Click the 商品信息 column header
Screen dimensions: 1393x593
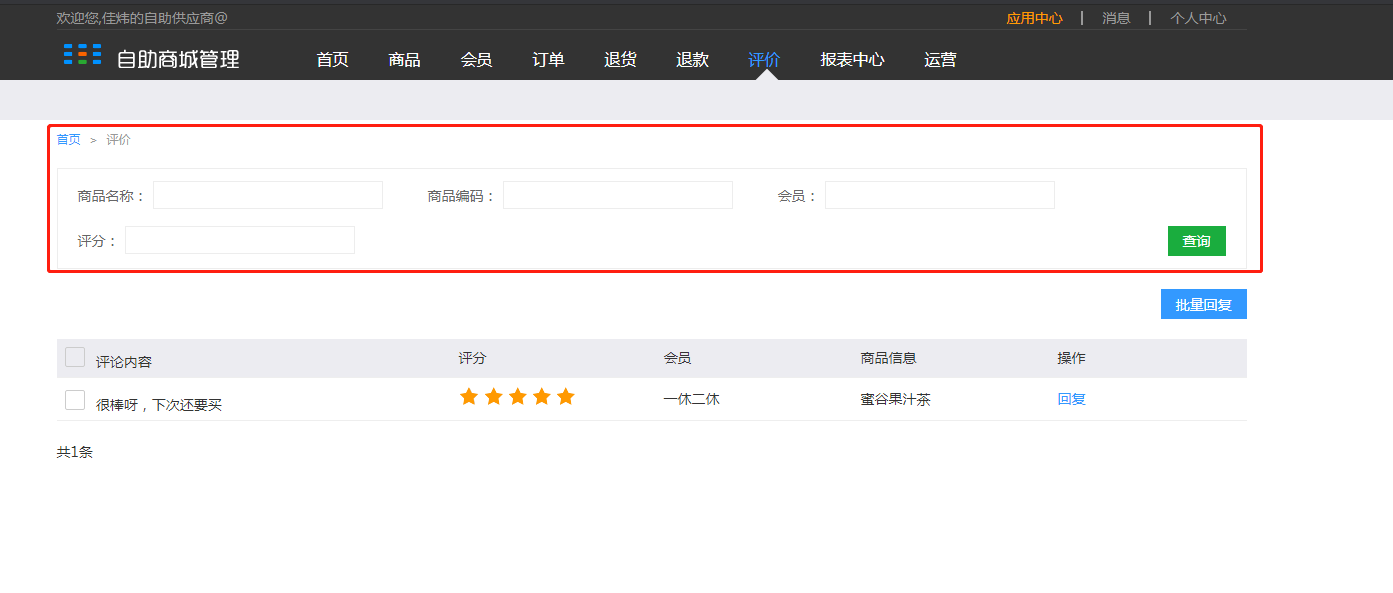click(x=888, y=358)
